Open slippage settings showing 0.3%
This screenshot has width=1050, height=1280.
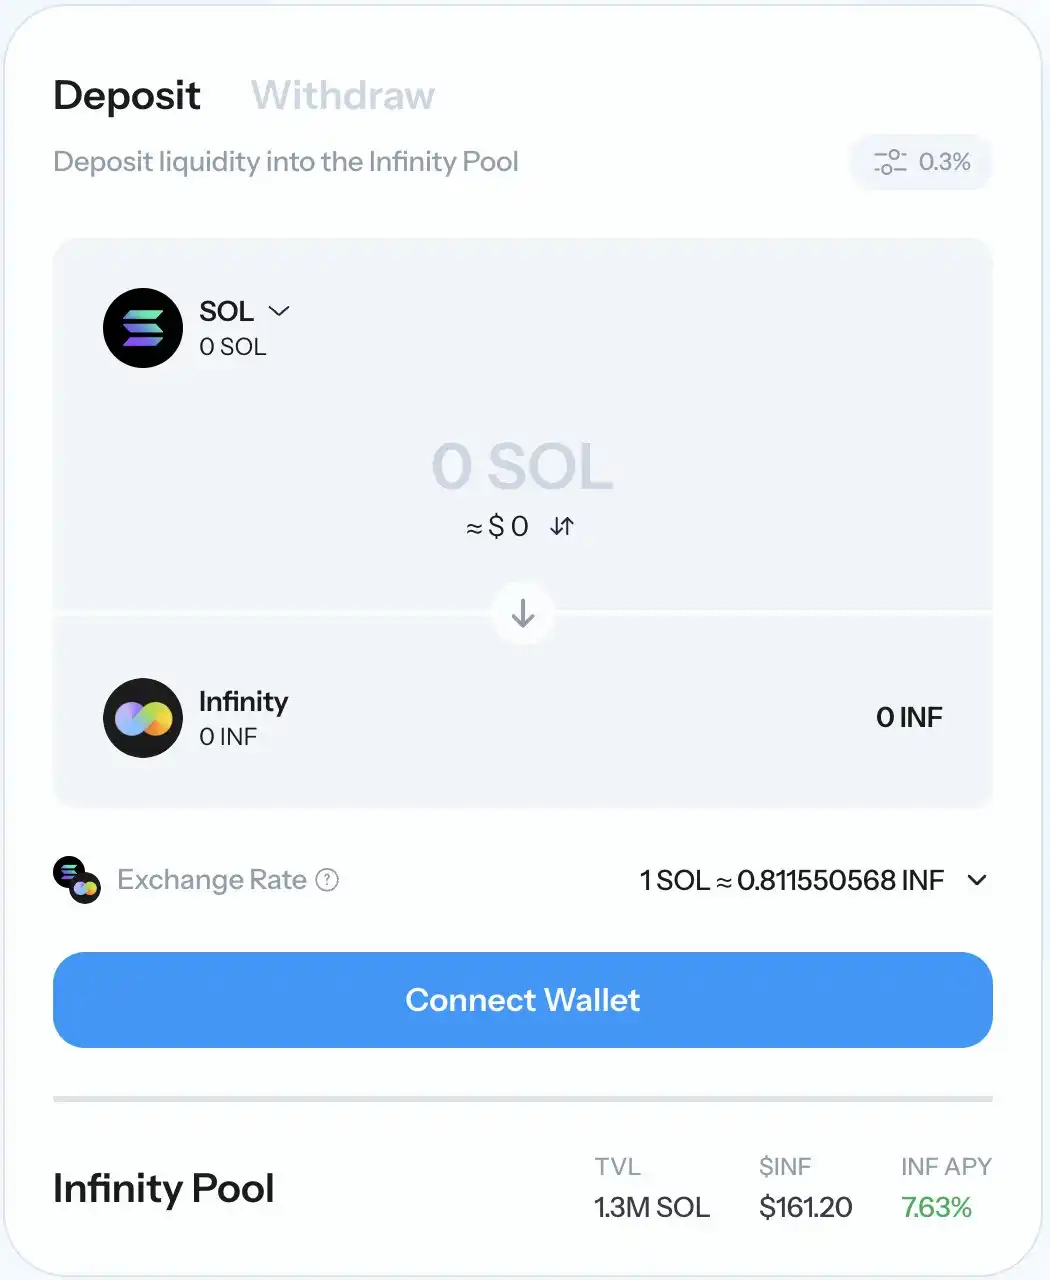pyautogui.click(x=921, y=162)
